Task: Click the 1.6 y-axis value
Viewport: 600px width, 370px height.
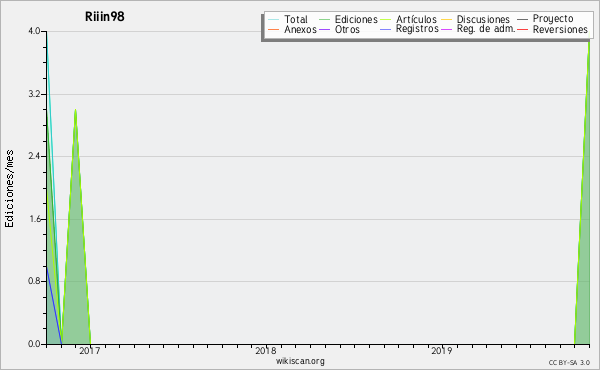Action: [x=34, y=219]
